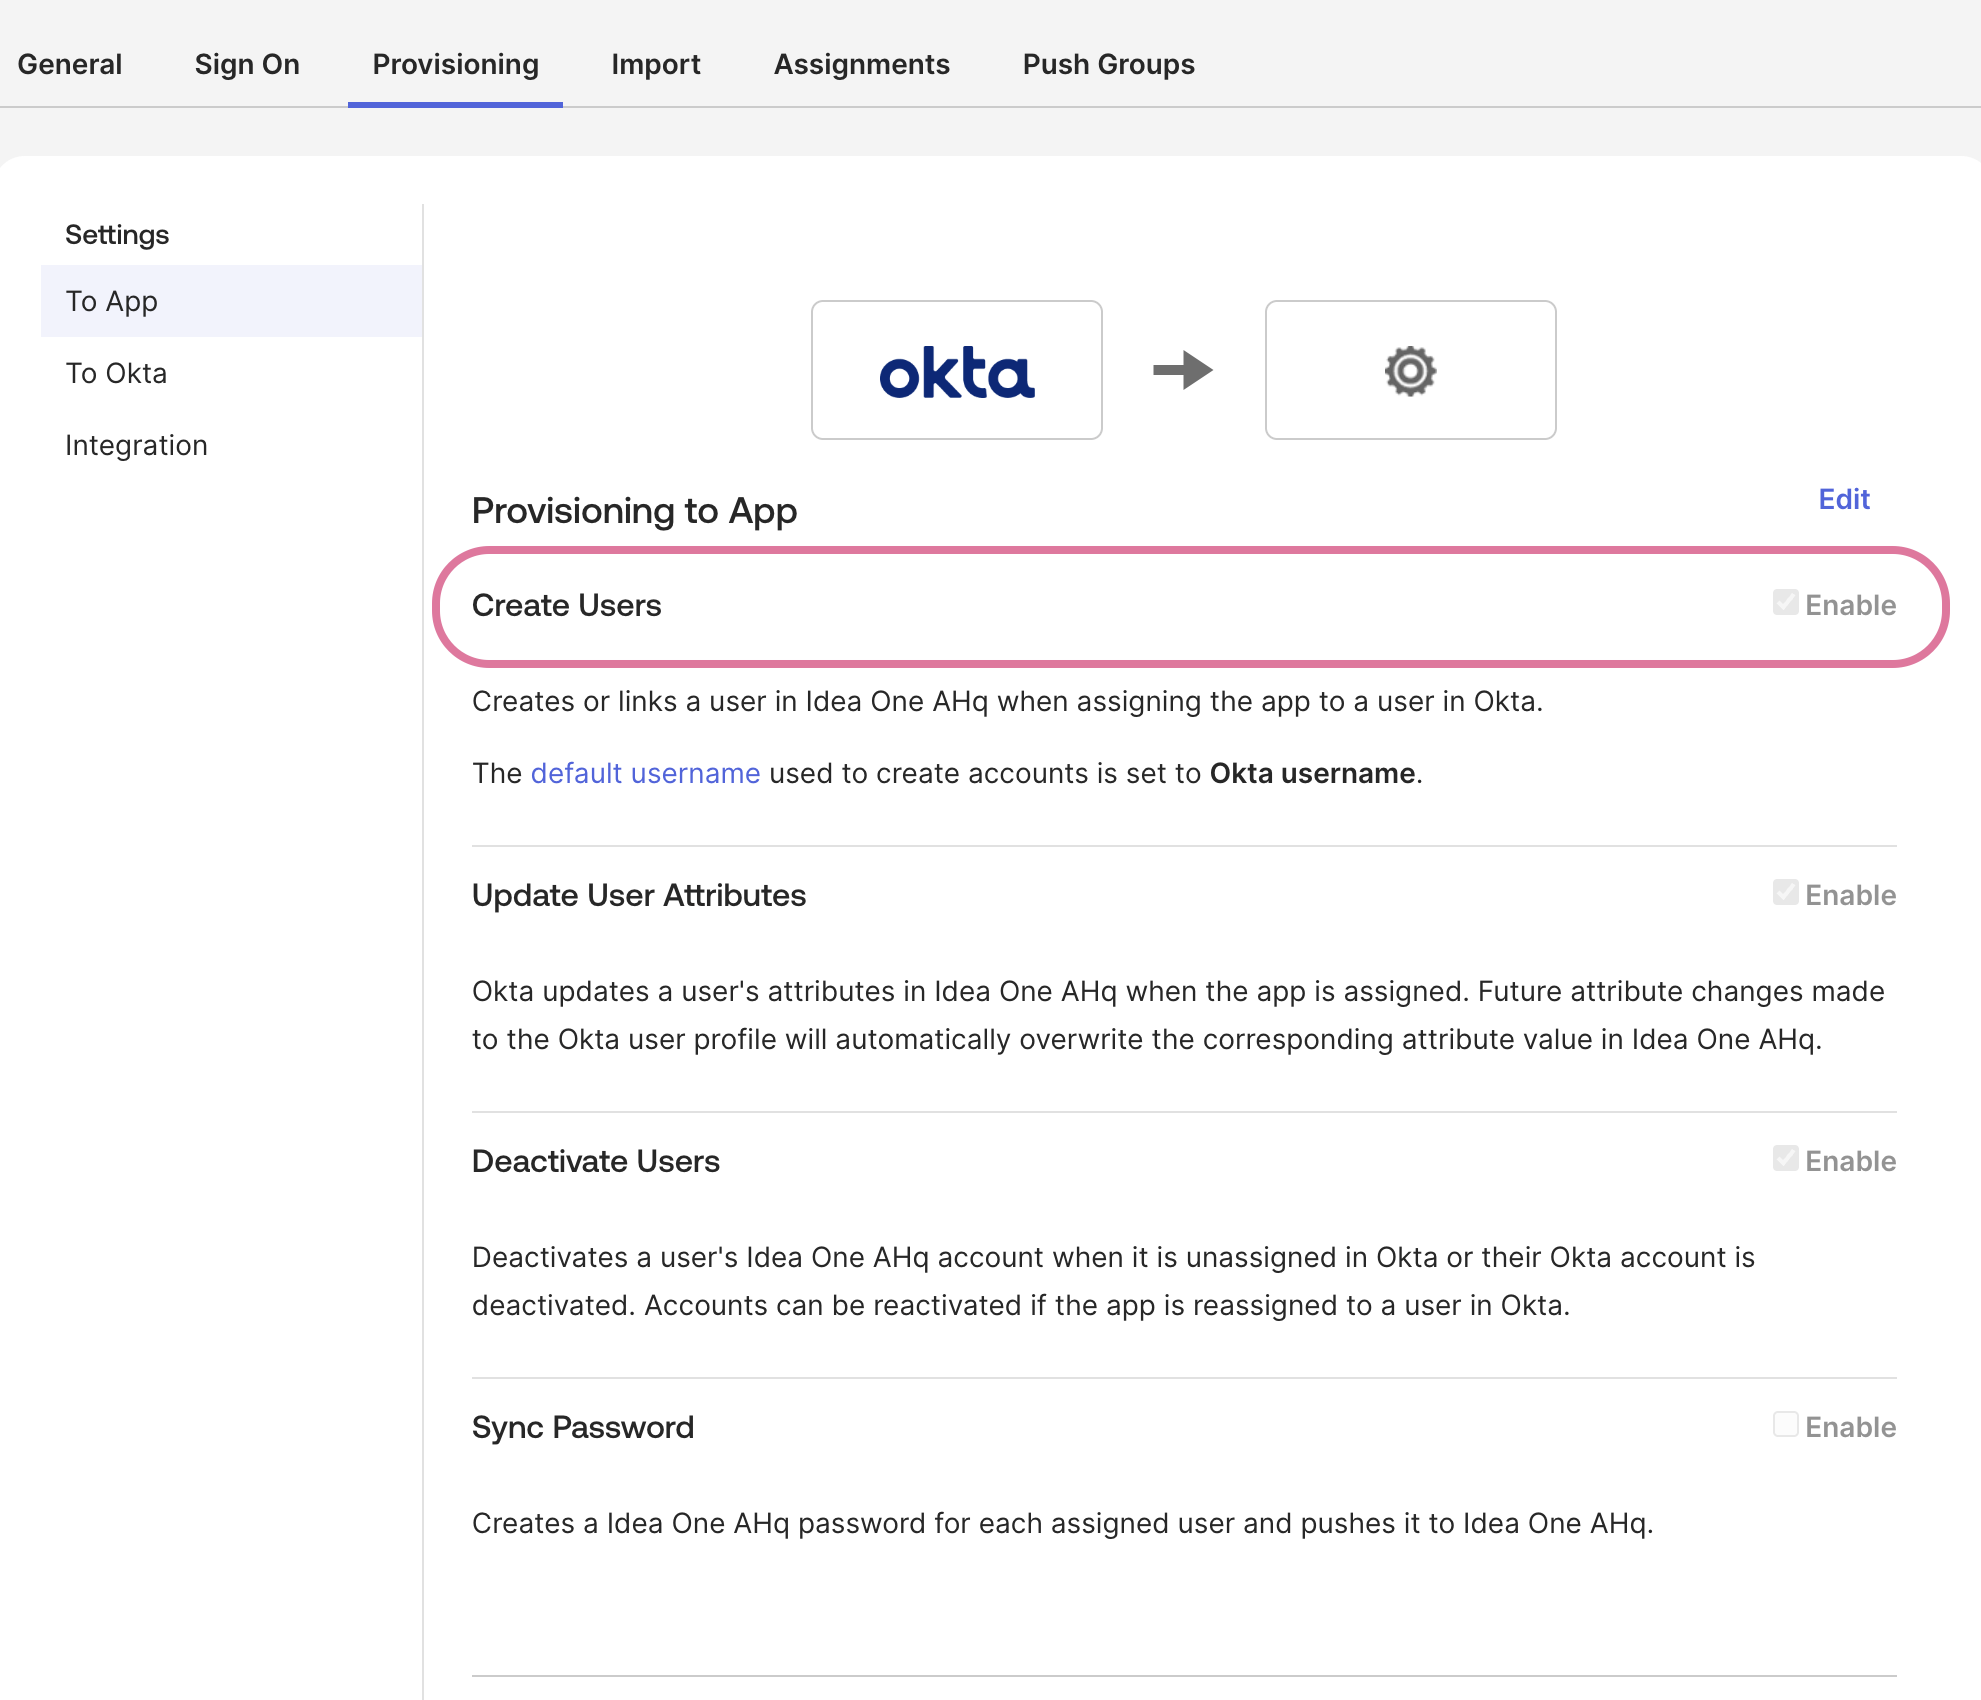Select To App in Settings sidebar
Image resolution: width=1981 pixels, height=1700 pixels.
(112, 301)
